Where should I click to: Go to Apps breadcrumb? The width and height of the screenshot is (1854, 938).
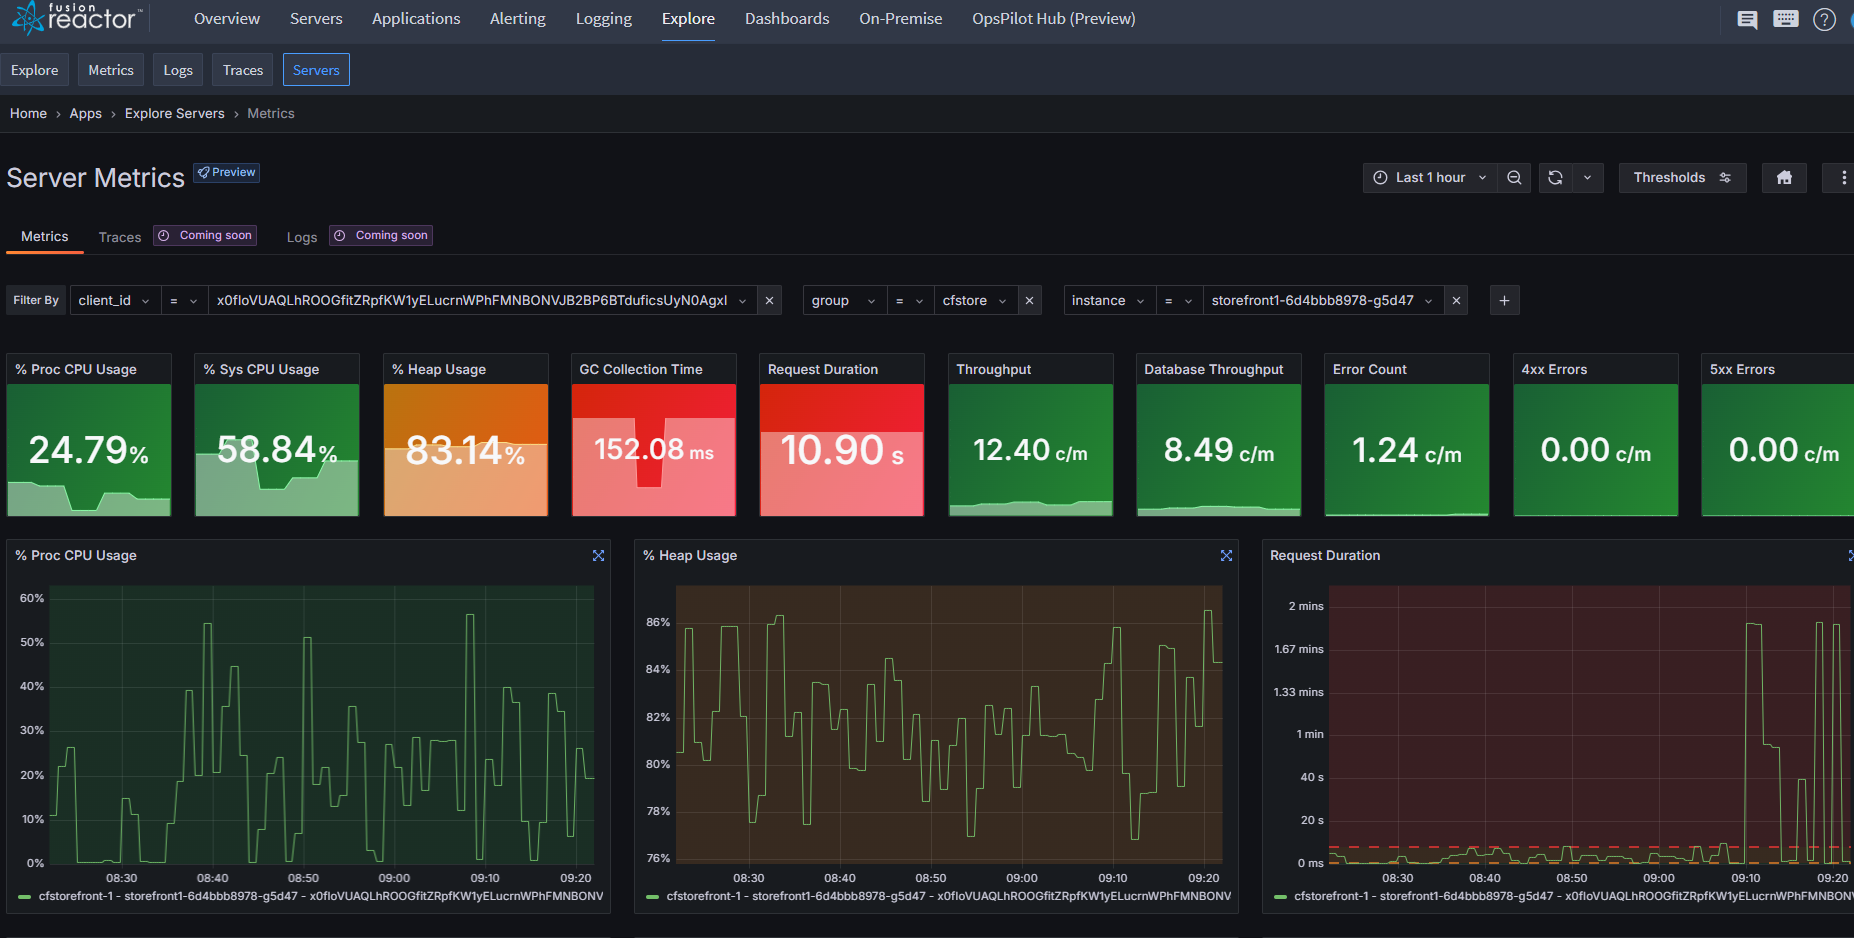pyautogui.click(x=86, y=114)
